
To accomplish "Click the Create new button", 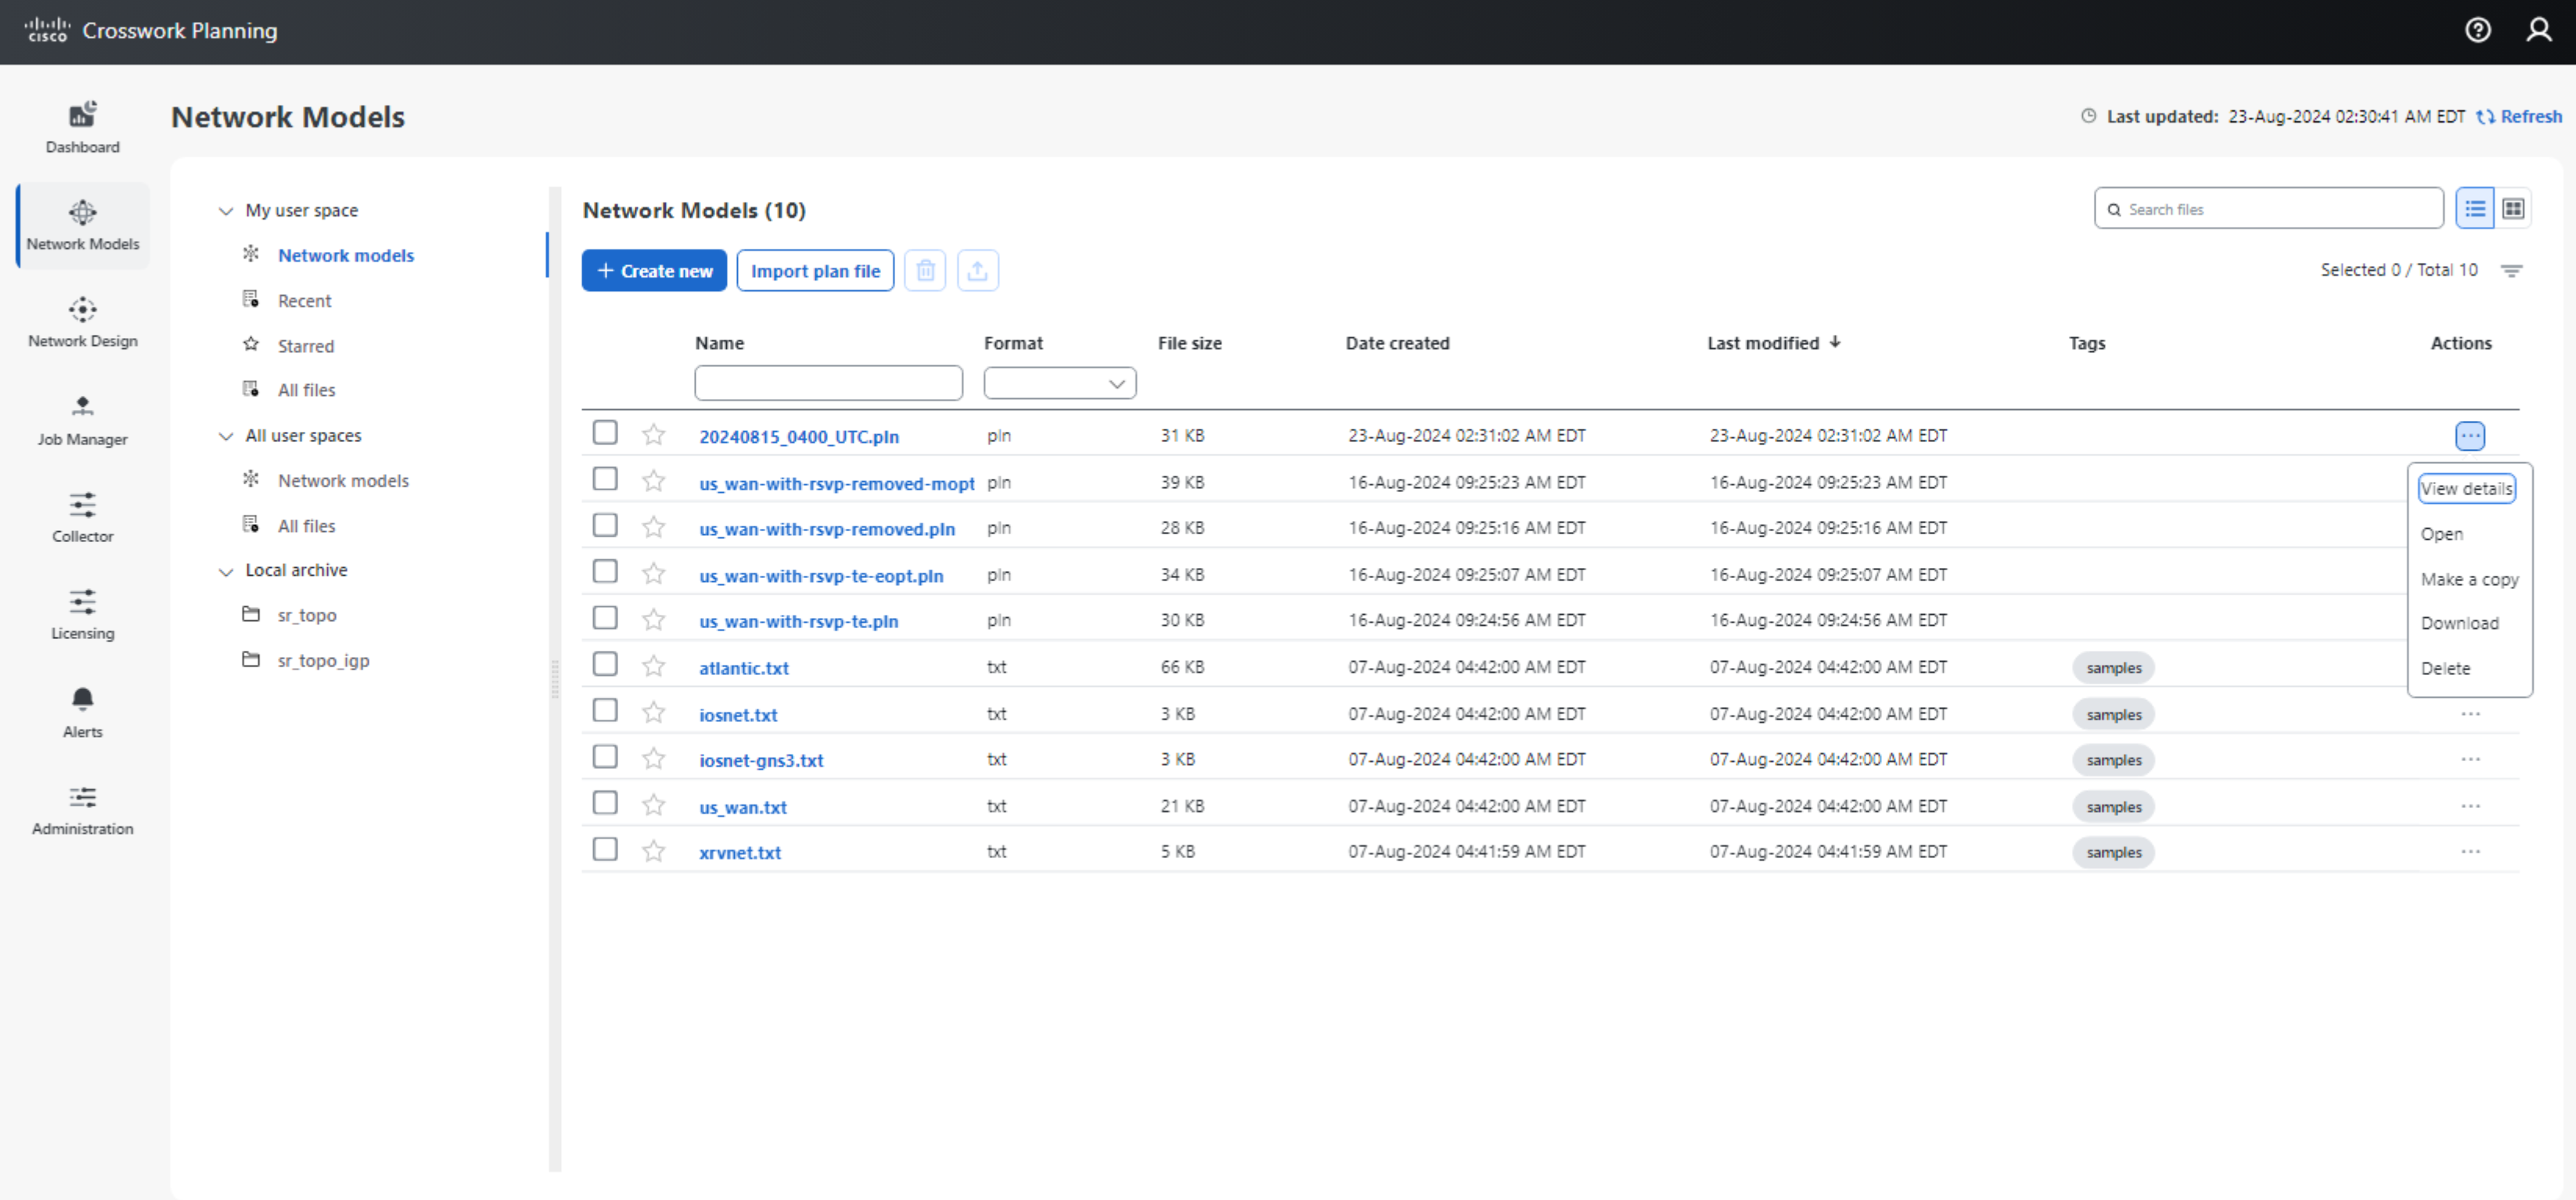I will pos(654,270).
